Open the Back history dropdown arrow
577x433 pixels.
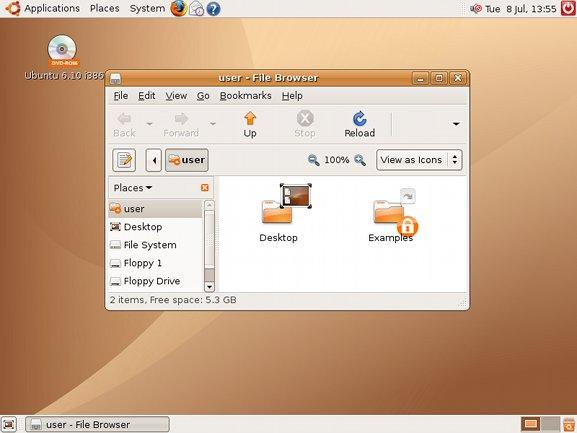(149, 124)
